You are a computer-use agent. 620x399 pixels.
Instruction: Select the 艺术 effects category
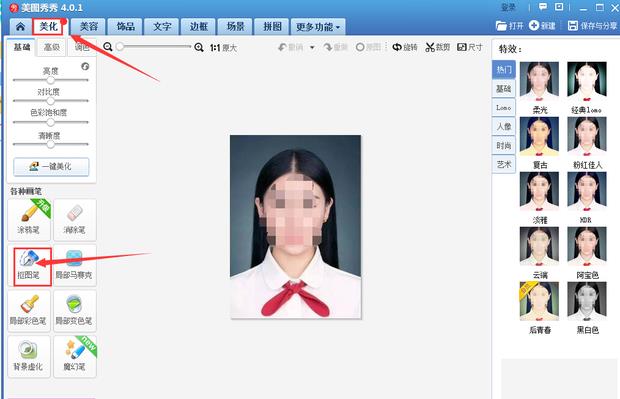504,164
